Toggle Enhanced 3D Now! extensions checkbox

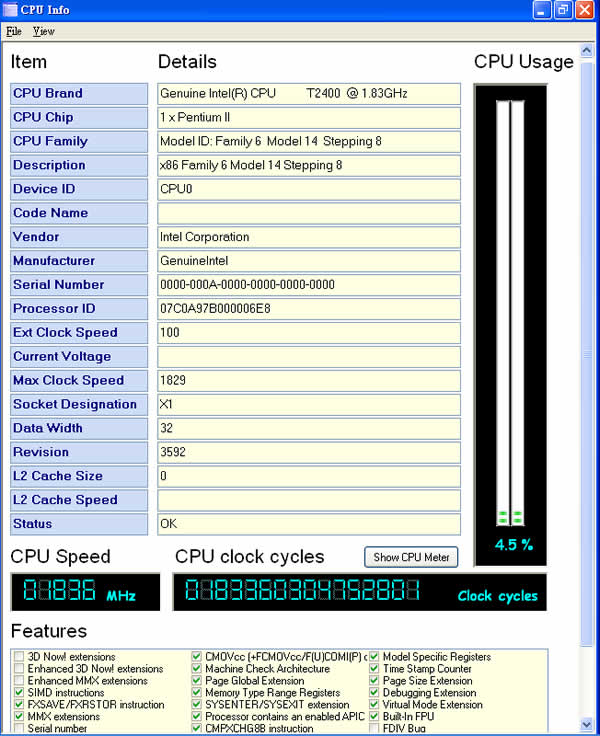coord(19,668)
